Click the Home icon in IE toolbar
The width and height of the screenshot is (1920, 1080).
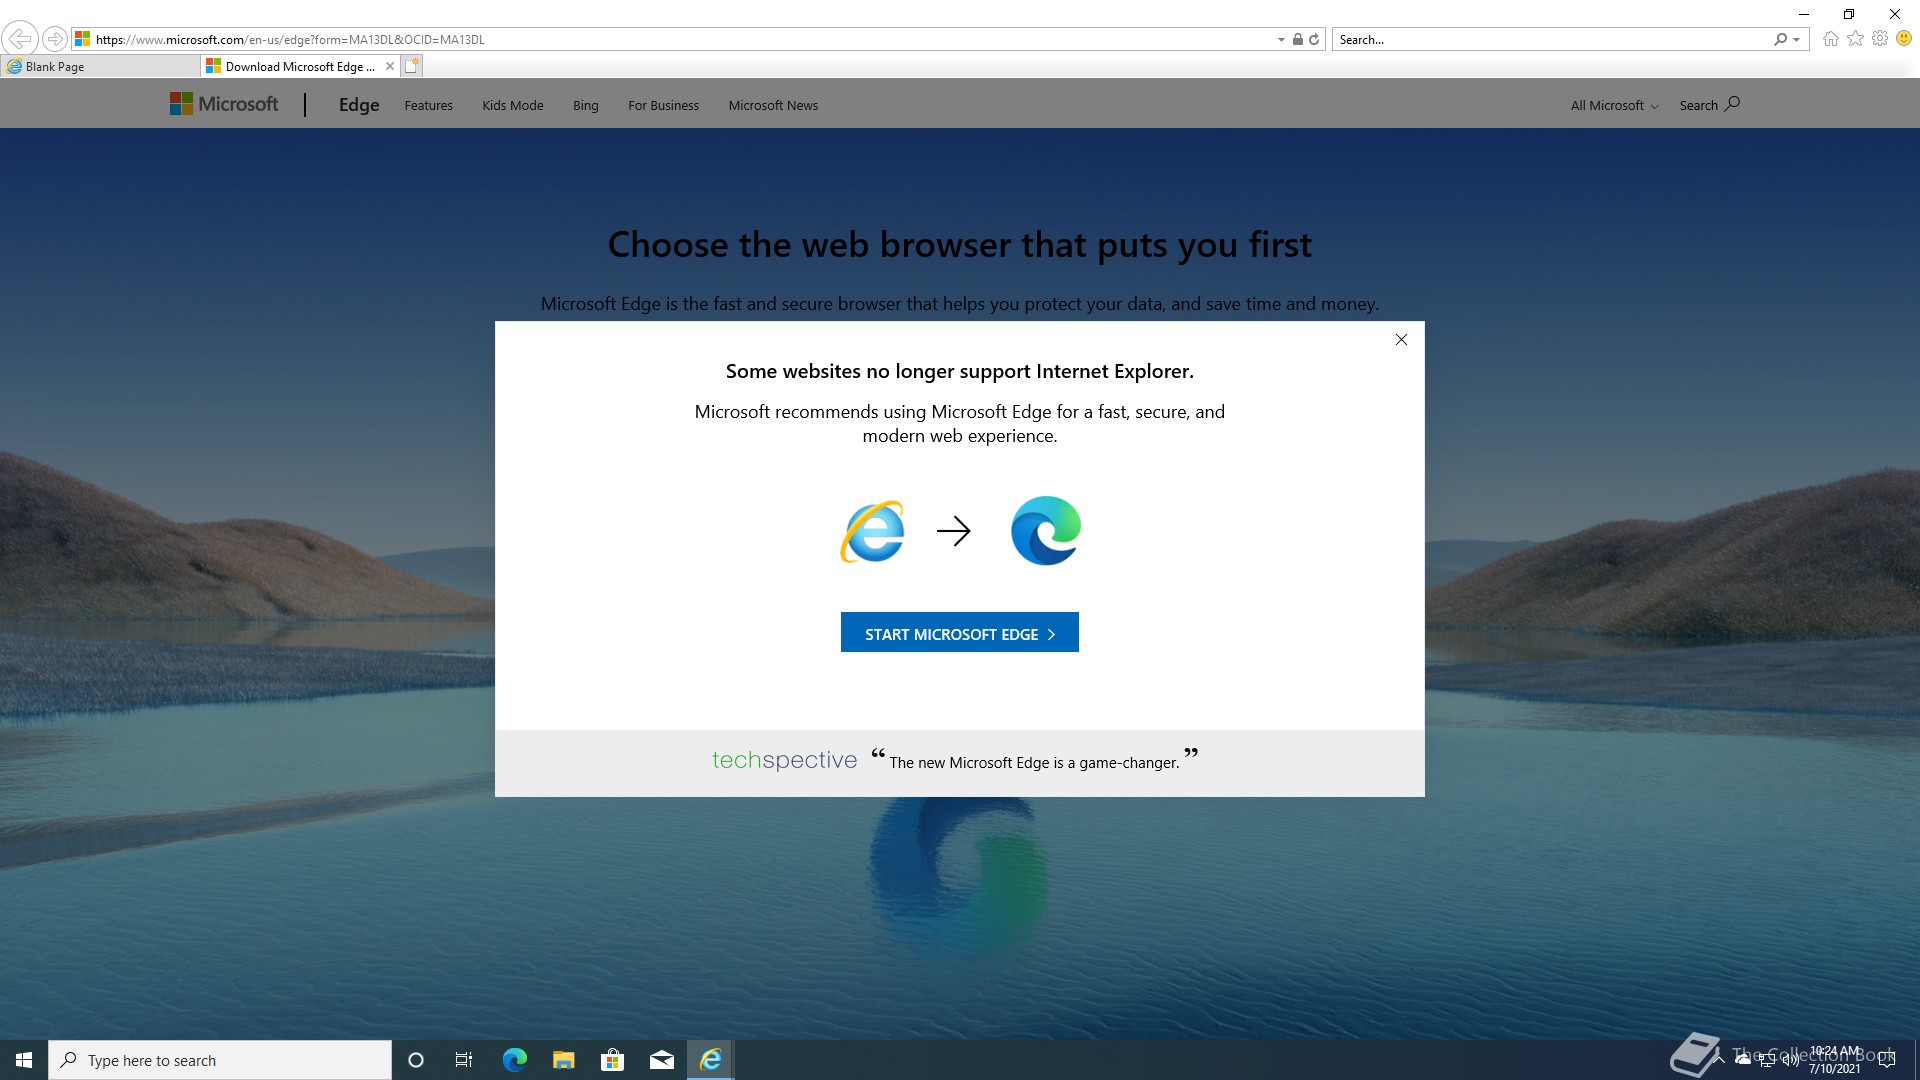click(x=1830, y=39)
